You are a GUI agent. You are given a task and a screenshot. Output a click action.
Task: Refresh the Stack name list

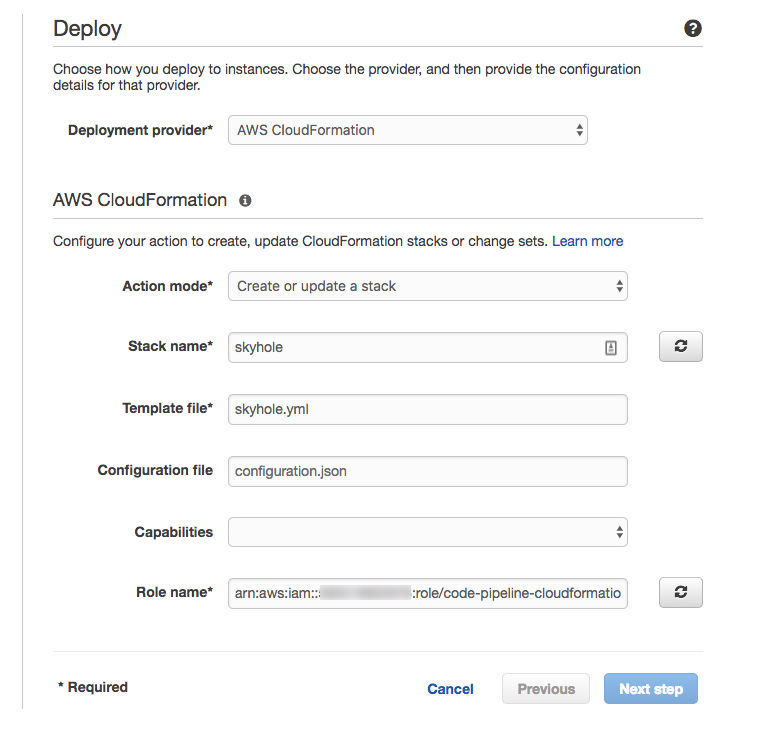pos(681,346)
